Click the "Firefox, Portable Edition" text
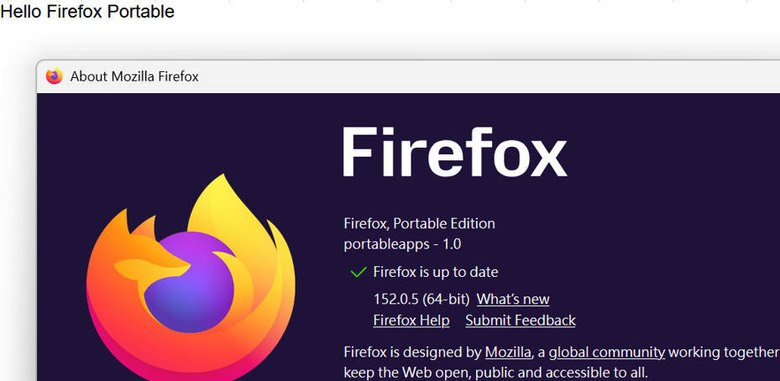This screenshot has width=780, height=381. (x=419, y=224)
